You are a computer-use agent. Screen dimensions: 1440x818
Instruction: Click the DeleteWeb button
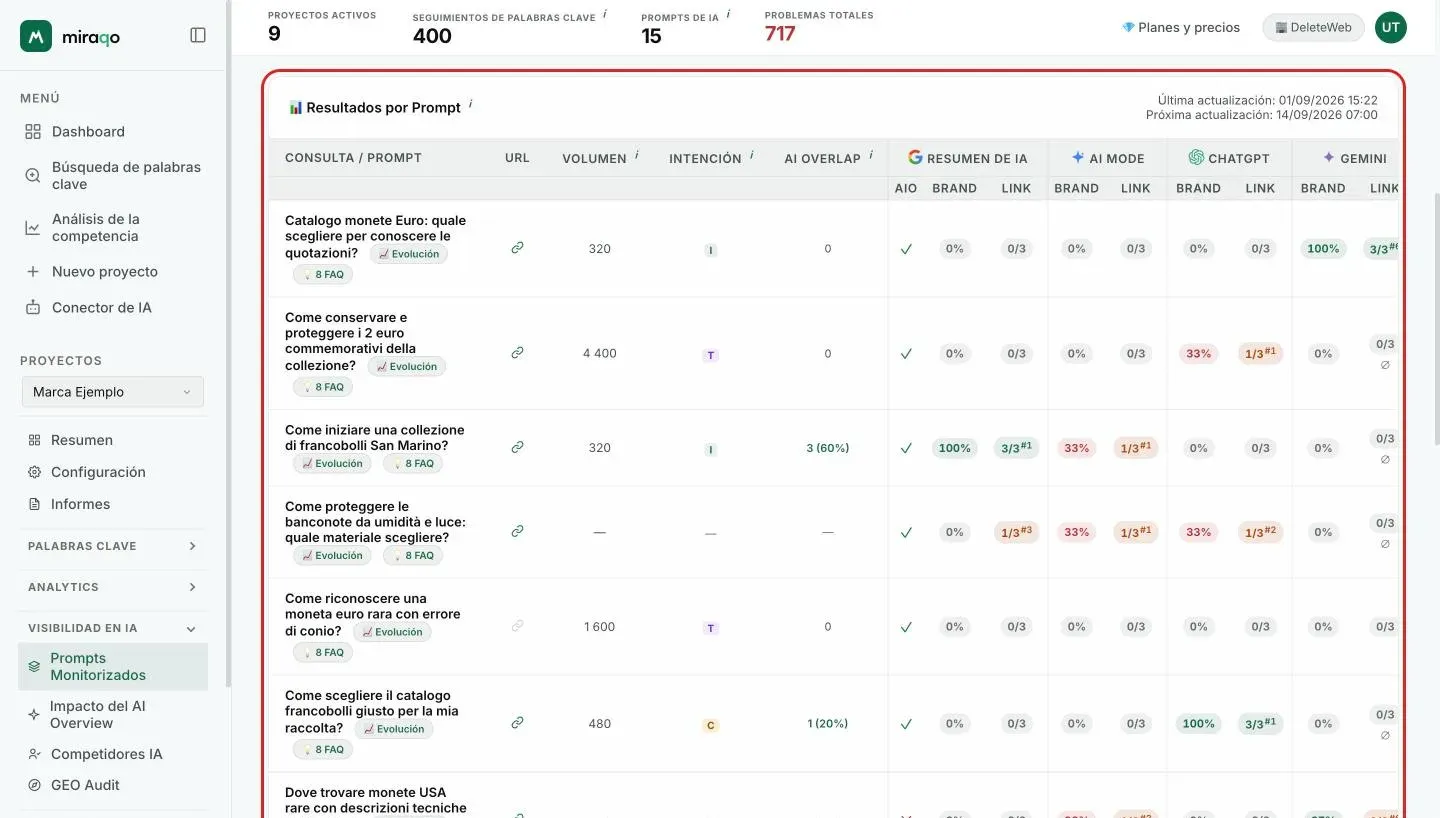pos(1313,28)
